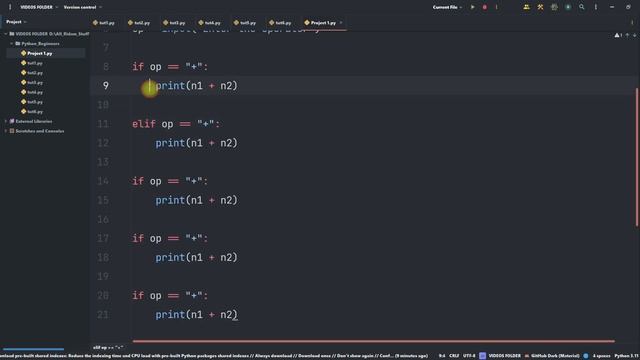This screenshot has width=640, height=360.
Task: Open Code With Me people icon
Action: coord(527,7)
